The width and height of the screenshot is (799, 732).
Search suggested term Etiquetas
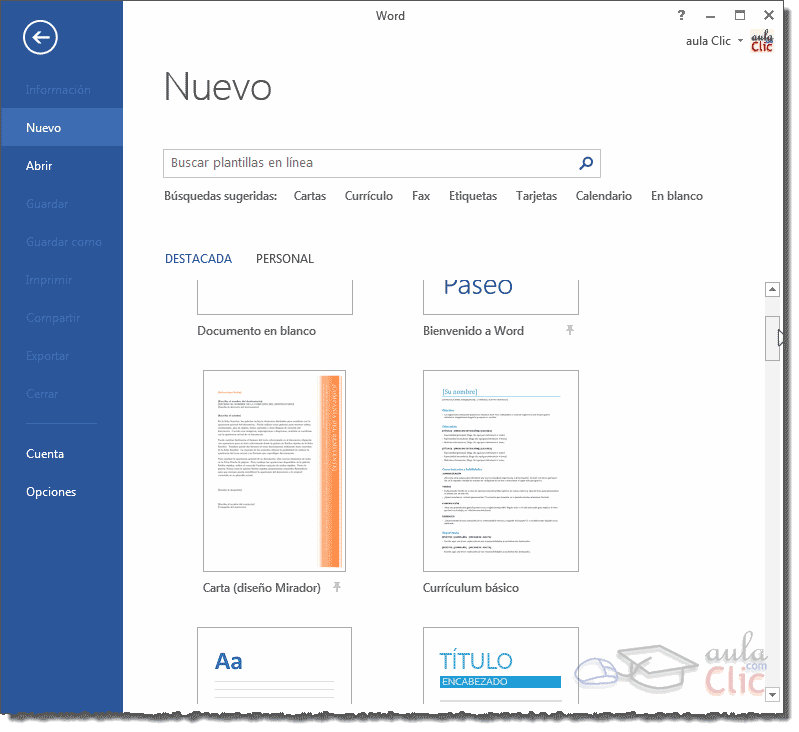tap(473, 196)
